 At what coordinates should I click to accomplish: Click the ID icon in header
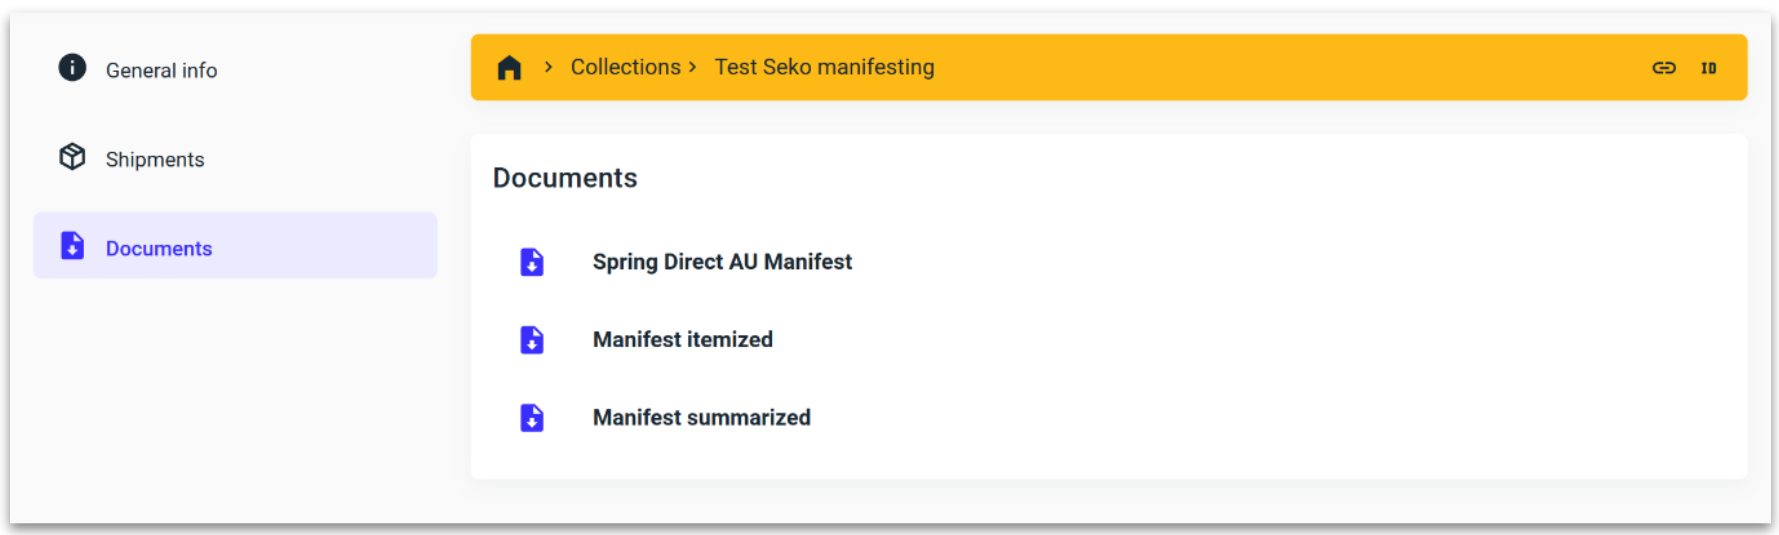point(1708,68)
